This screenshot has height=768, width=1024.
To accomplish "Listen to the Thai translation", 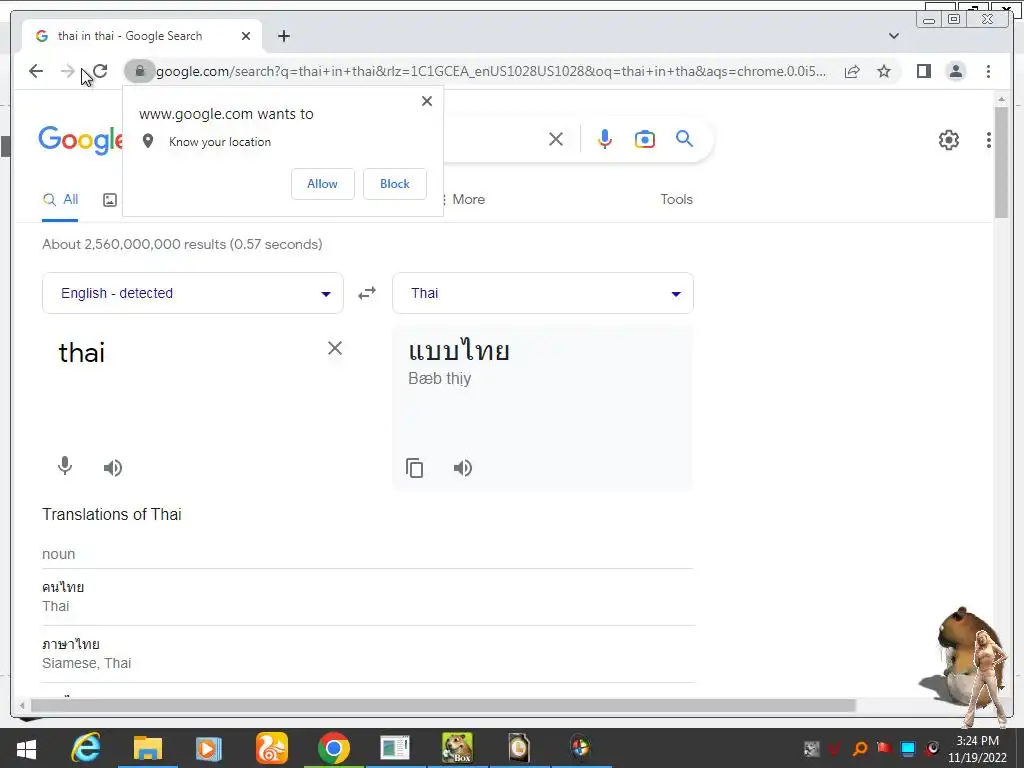I will pos(463,468).
